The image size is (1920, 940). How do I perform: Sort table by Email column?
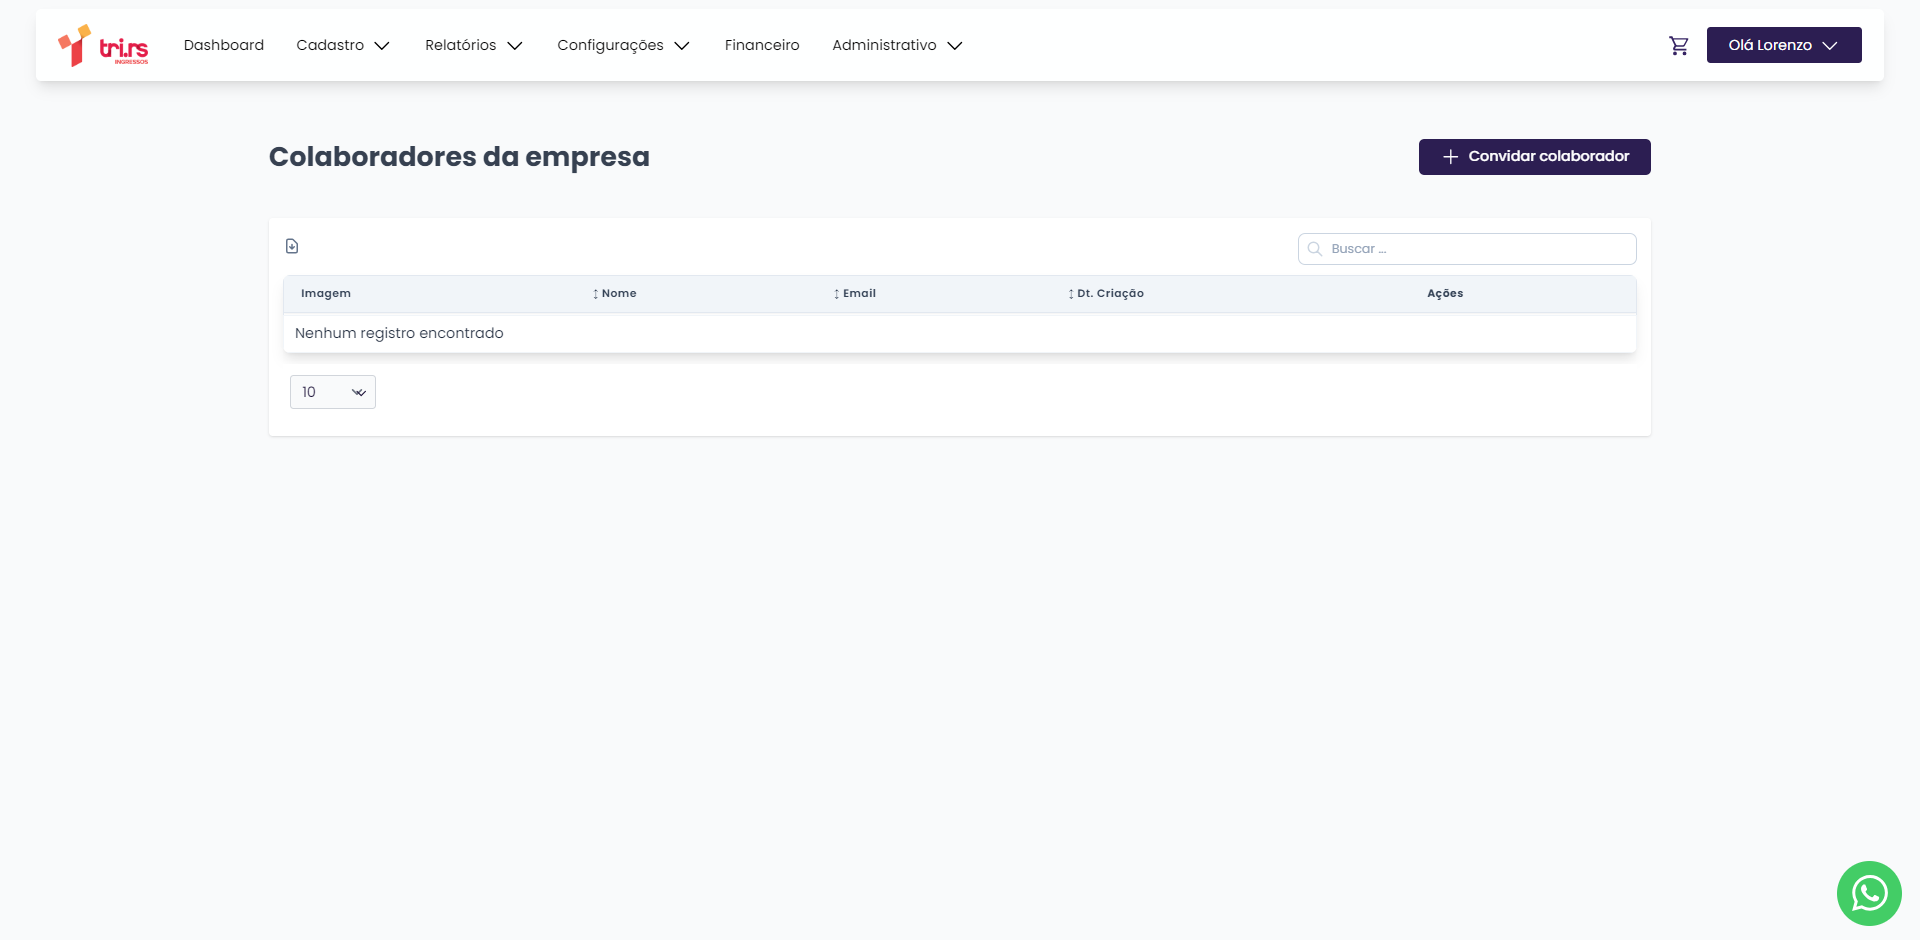pyautogui.click(x=855, y=294)
